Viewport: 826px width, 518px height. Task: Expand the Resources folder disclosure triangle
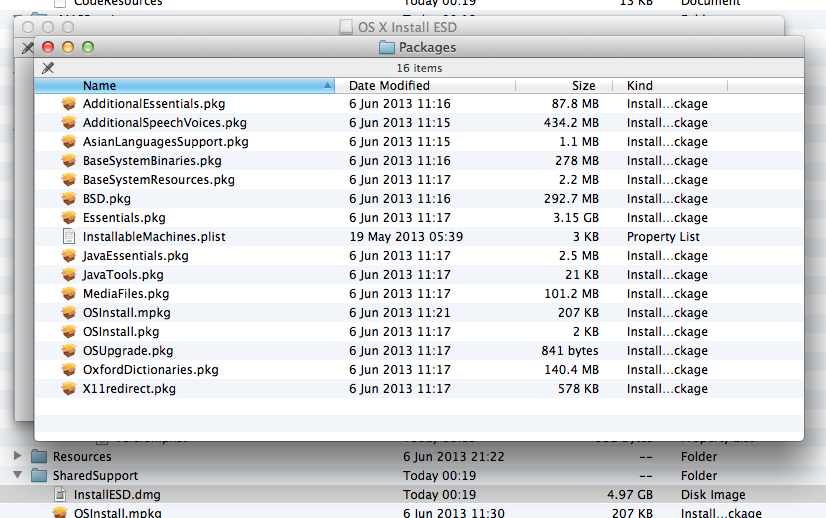[17, 456]
